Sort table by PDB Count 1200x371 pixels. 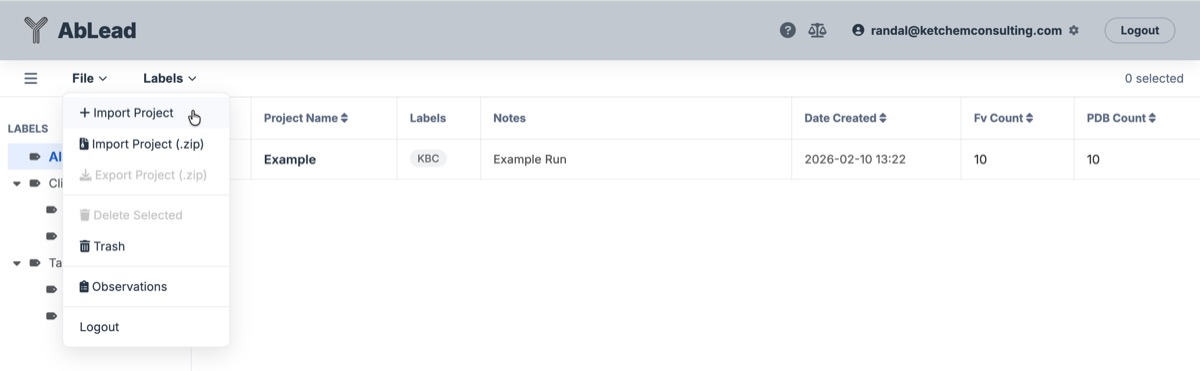pyautogui.click(x=1121, y=118)
